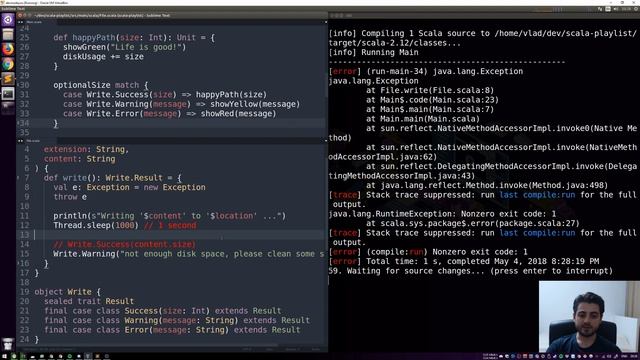Click tab navigation arrows beside File.scala tab
This screenshot has width=640, height=360.
pos(20,141)
